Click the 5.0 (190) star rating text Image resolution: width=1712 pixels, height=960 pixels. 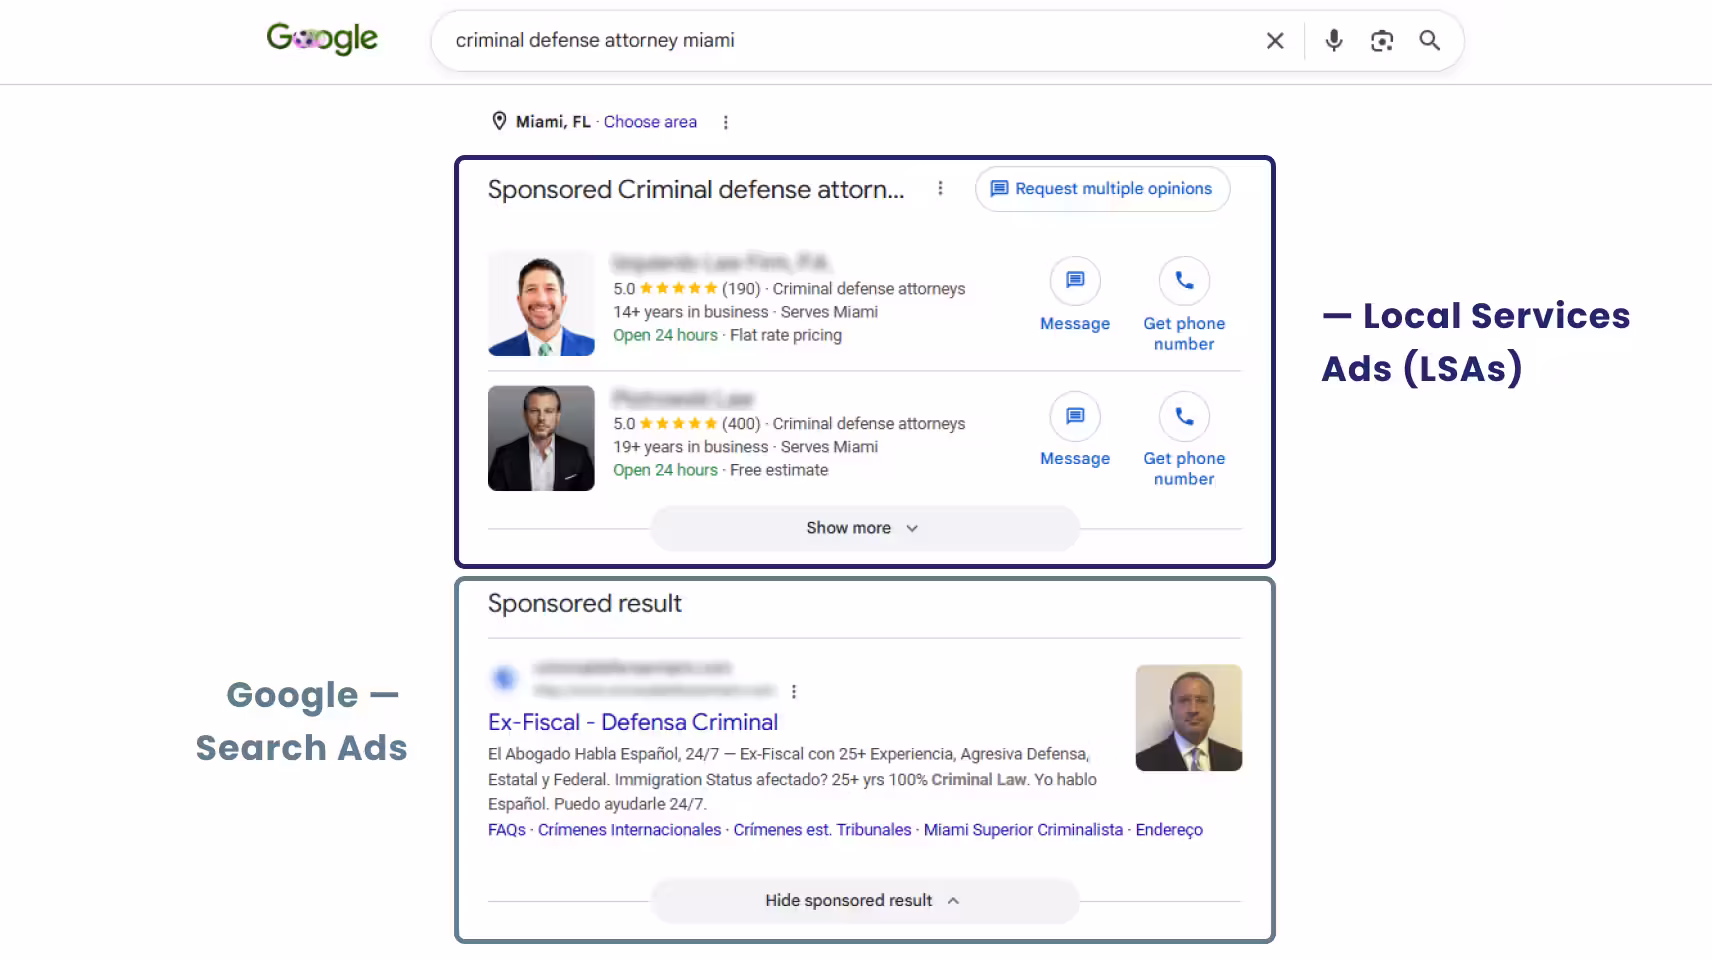coord(687,289)
